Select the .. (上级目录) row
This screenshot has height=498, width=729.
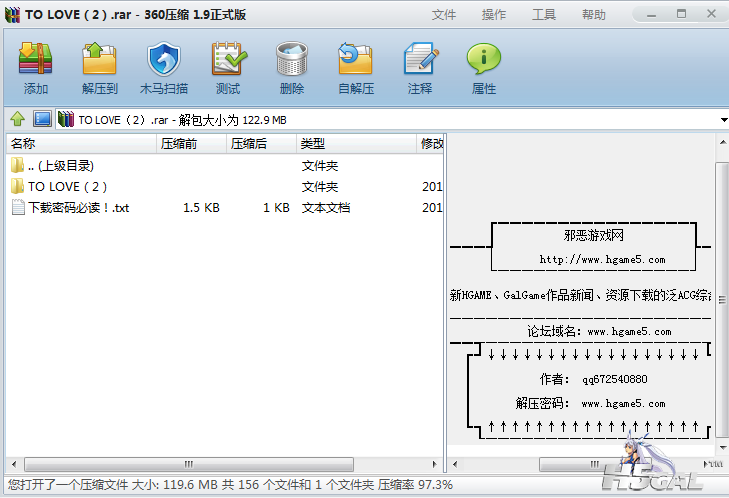pos(225,166)
